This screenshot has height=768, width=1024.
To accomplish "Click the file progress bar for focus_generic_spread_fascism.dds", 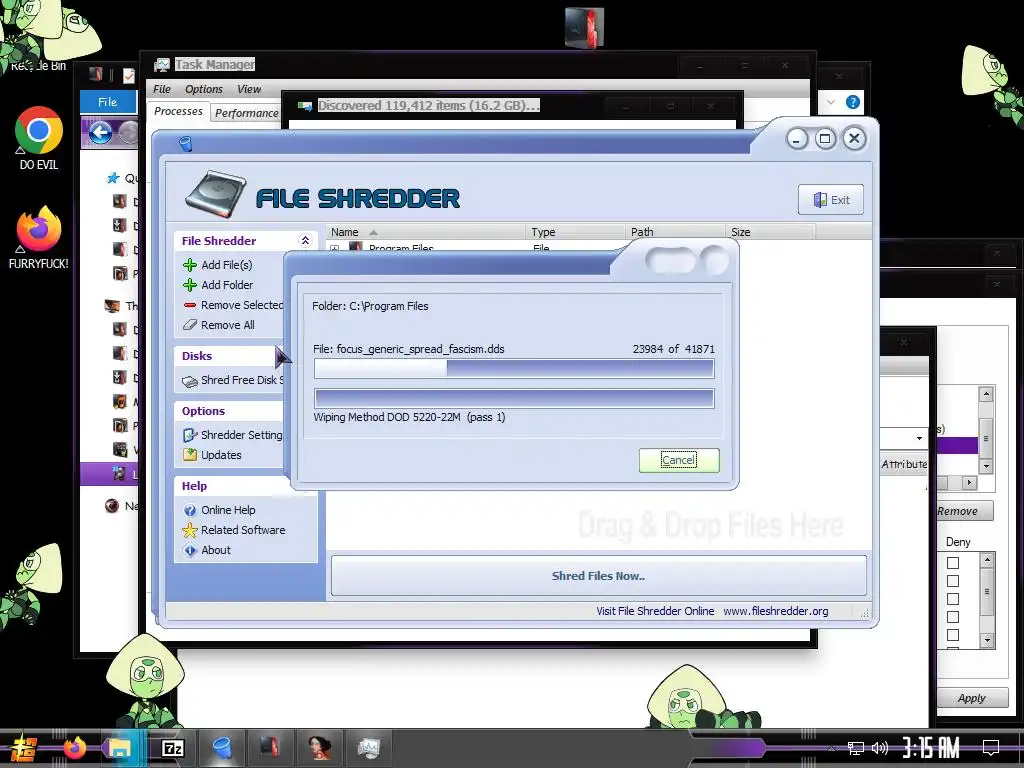I will coord(514,368).
